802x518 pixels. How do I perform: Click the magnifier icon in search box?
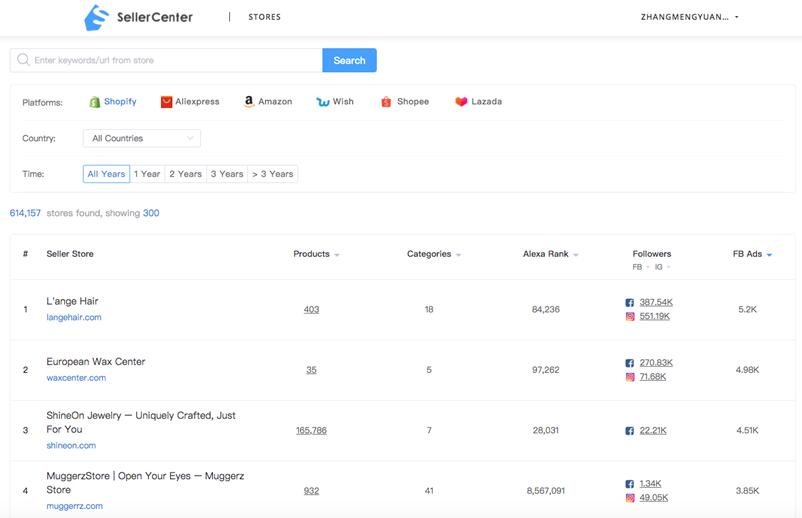[x=23, y=60]
